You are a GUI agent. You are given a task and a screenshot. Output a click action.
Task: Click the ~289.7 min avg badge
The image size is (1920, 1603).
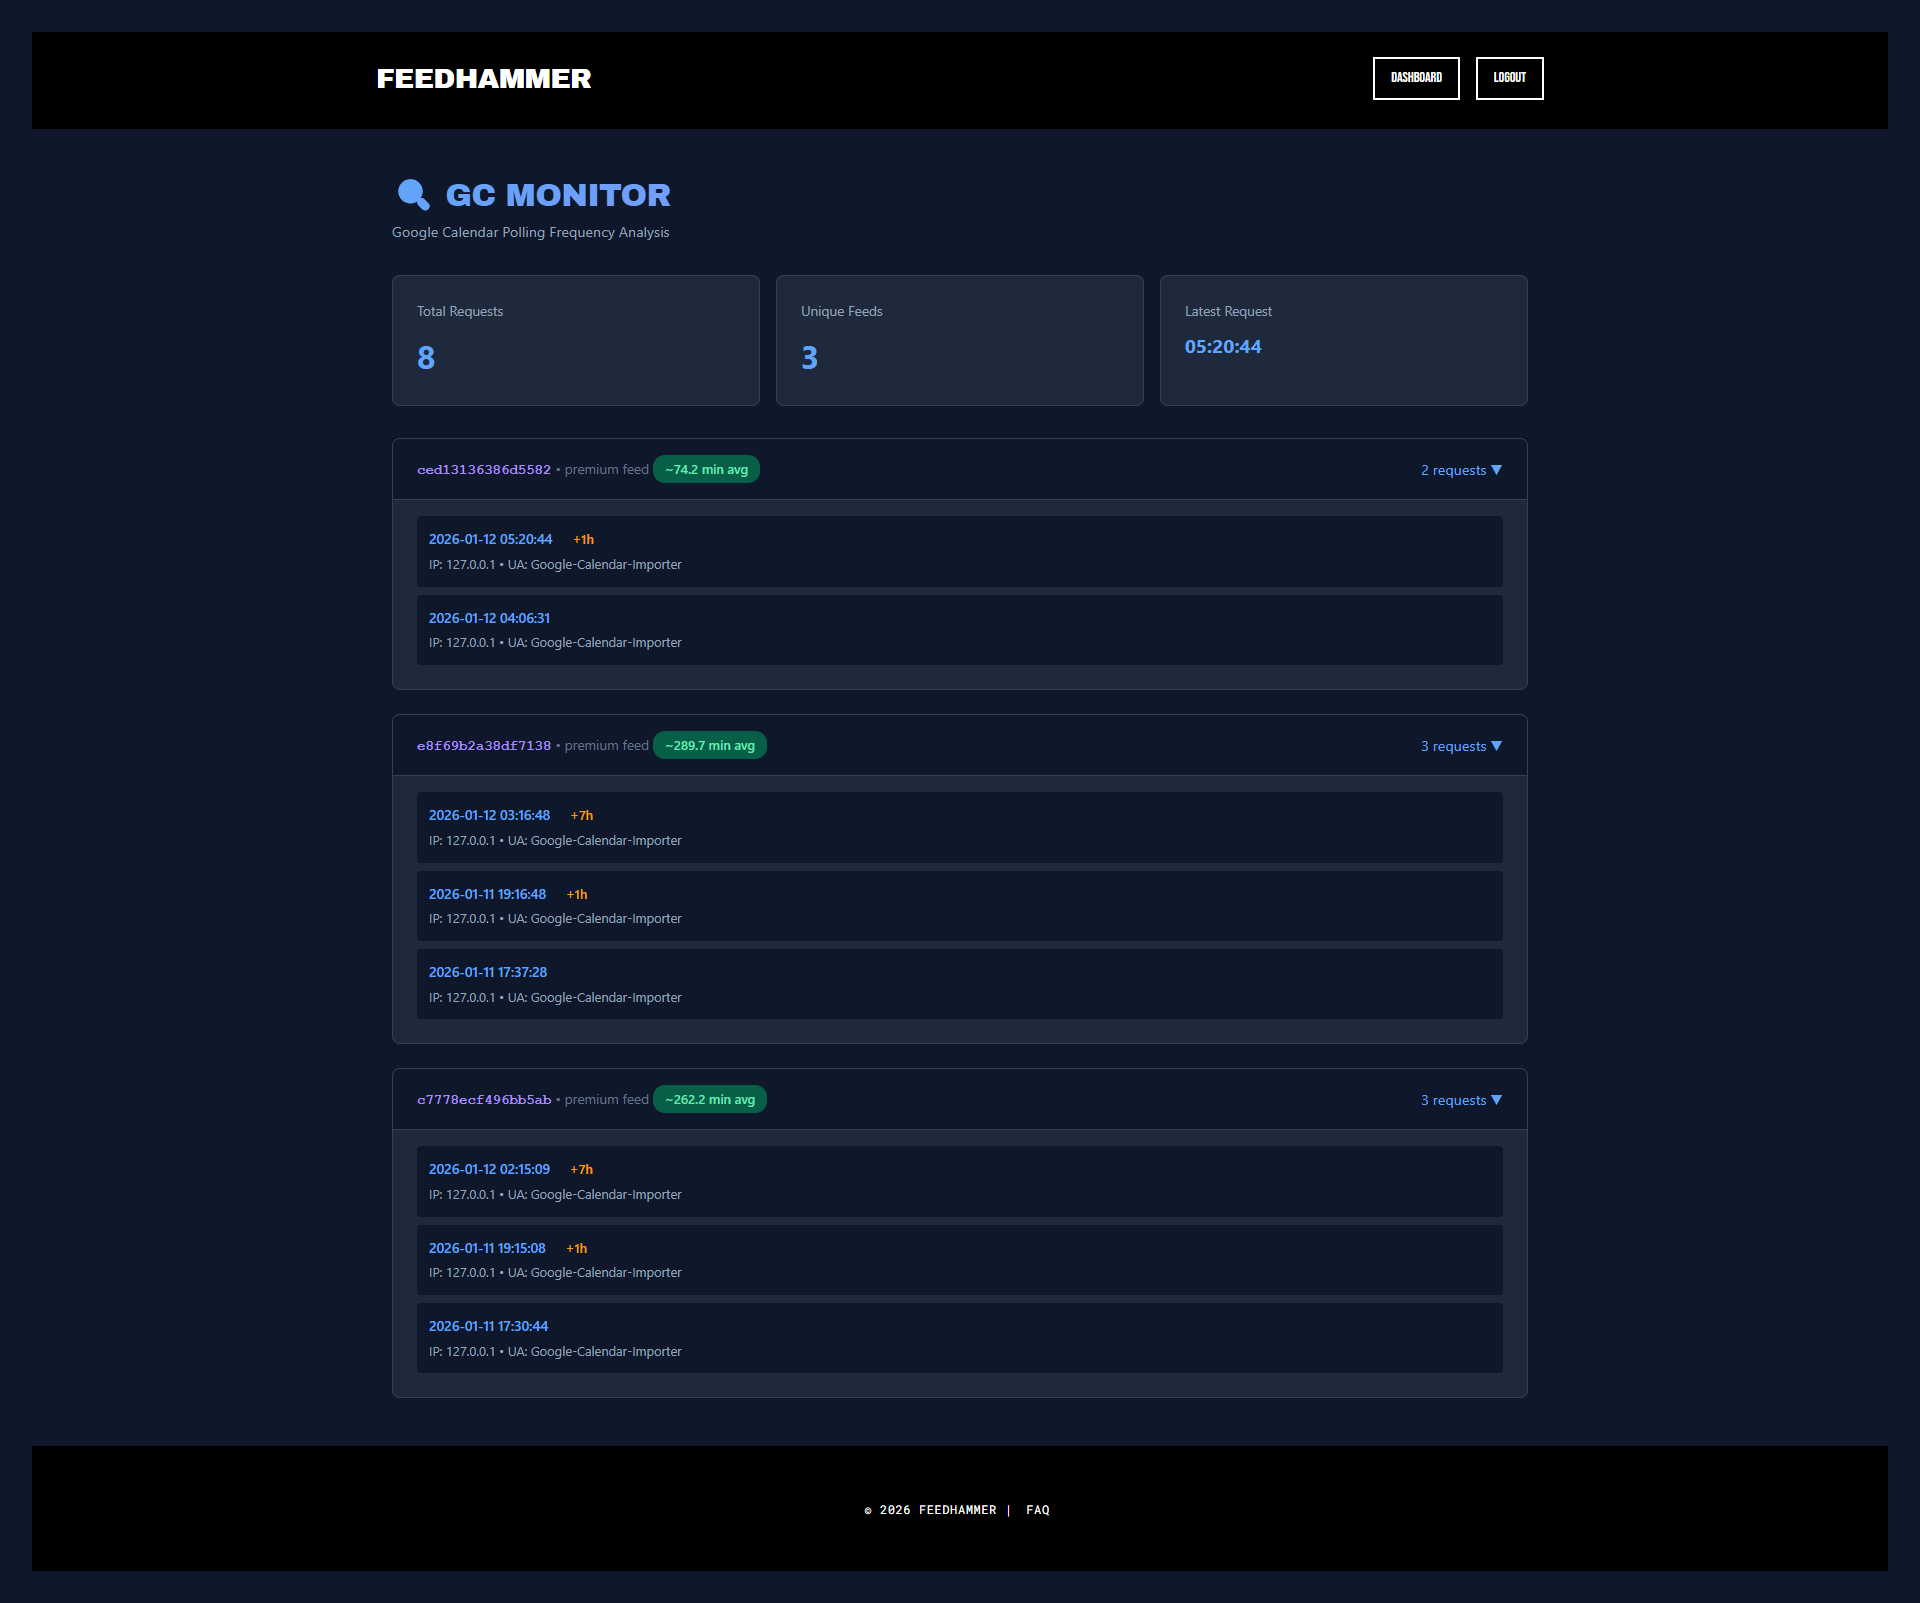pos(710,745)
